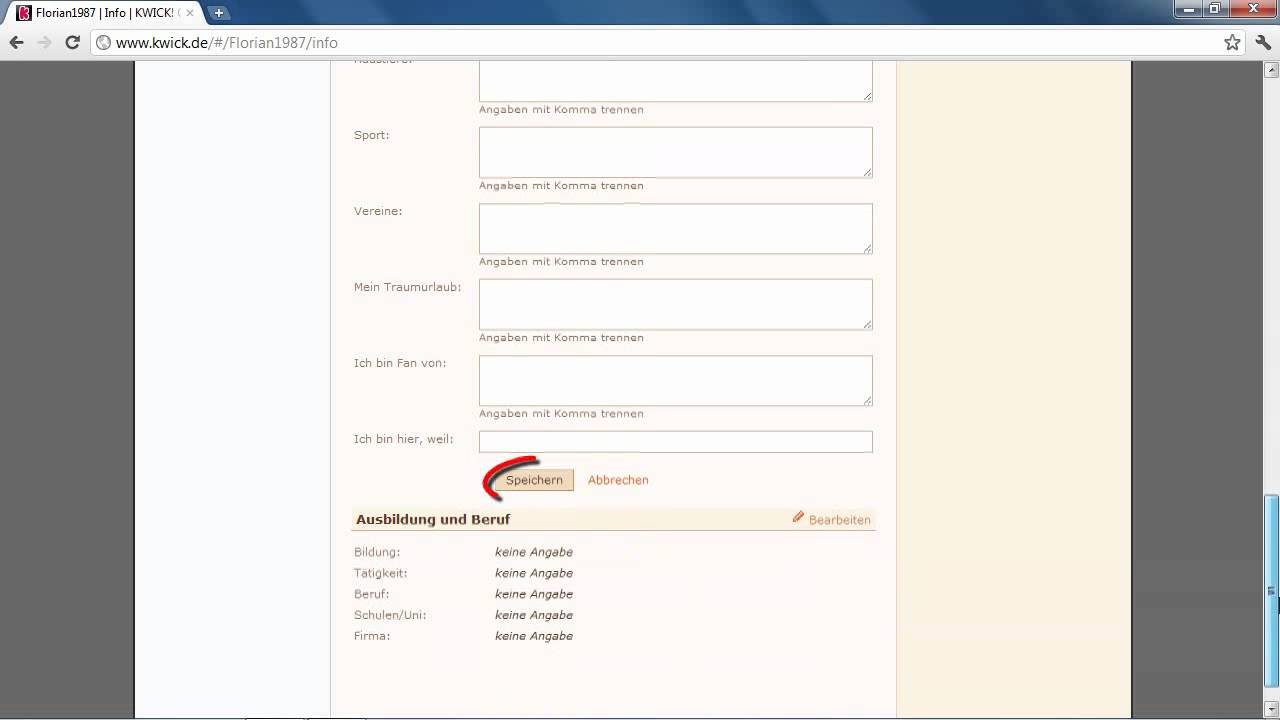Click the scrollbar up arrow
This screenshot has height=720, width=1280.
[x=1271, y=69]
